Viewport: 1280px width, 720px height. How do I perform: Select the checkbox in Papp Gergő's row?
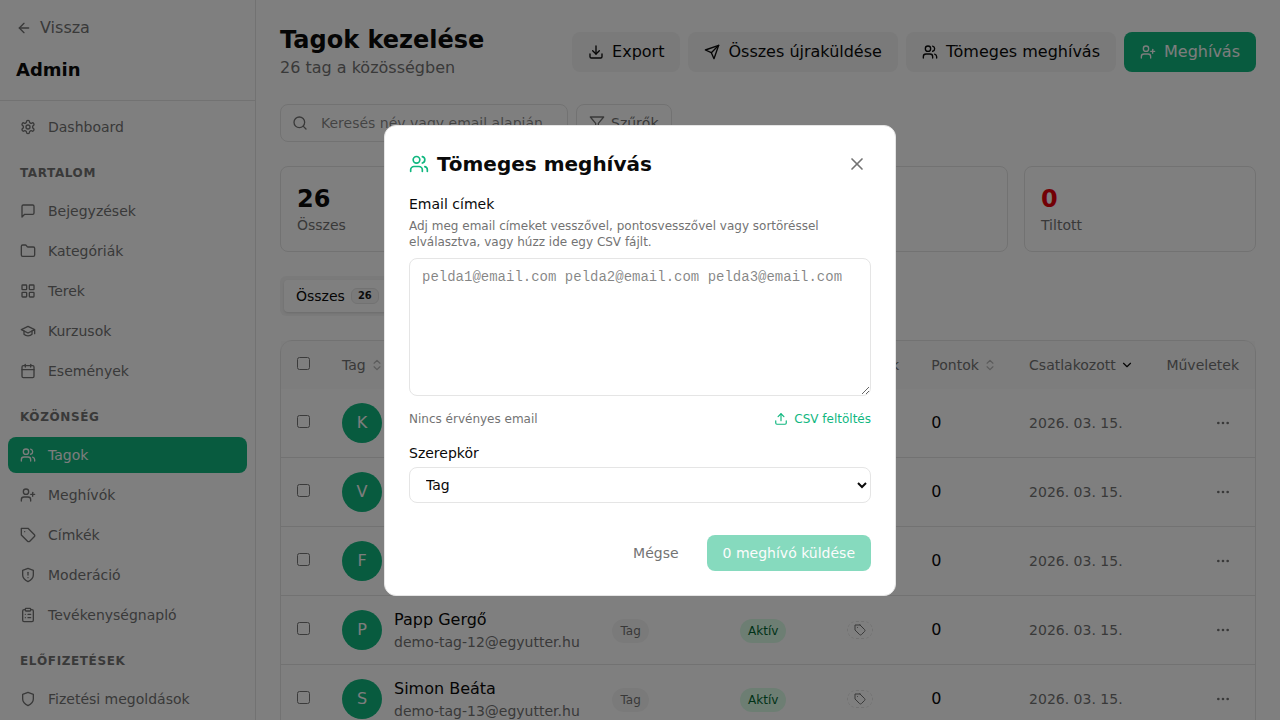click(304, 630)
